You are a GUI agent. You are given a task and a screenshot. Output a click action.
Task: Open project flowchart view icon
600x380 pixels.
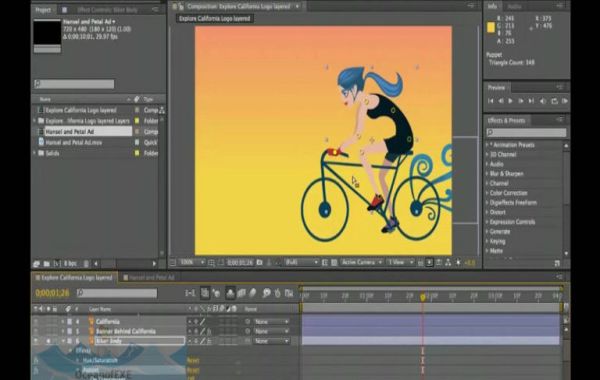click(162, 110)
